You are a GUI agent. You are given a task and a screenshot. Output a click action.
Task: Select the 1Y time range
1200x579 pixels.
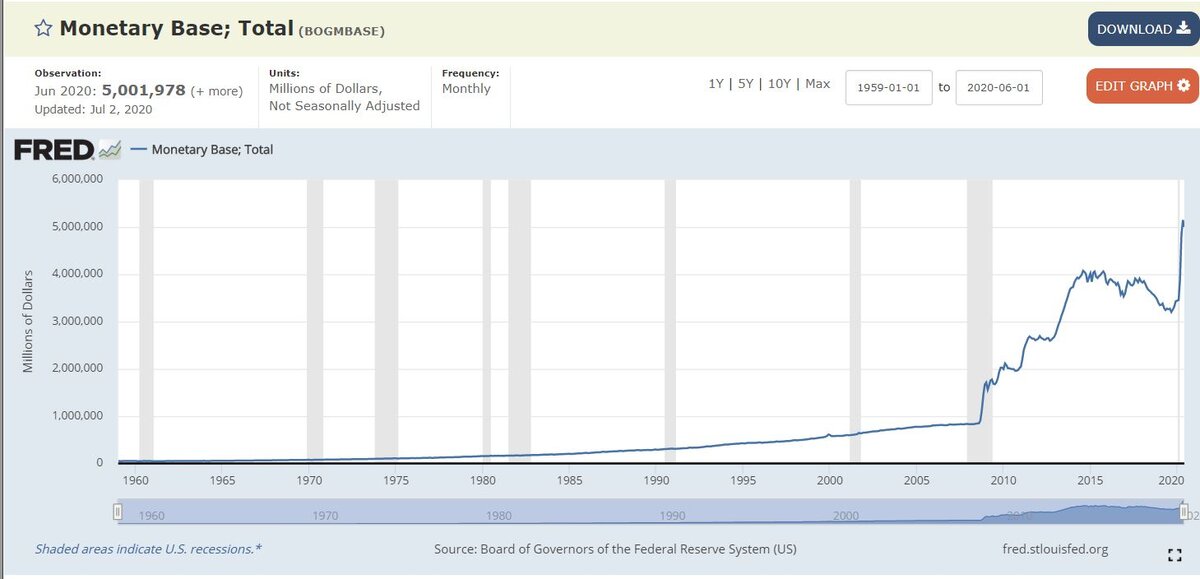[715, 84]
